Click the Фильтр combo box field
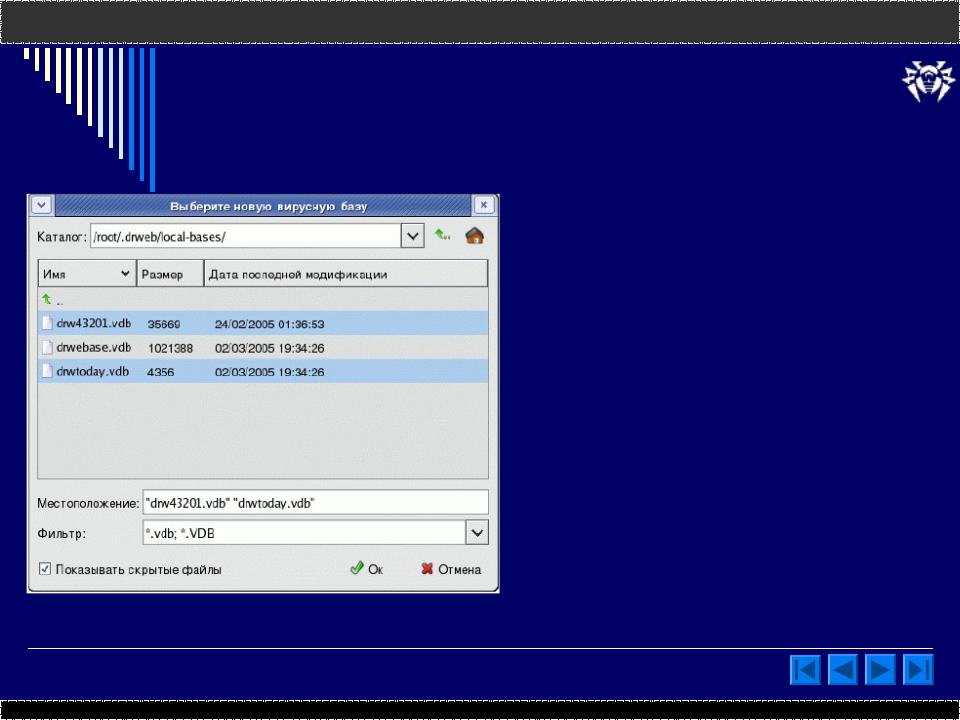 pos(304,533)
